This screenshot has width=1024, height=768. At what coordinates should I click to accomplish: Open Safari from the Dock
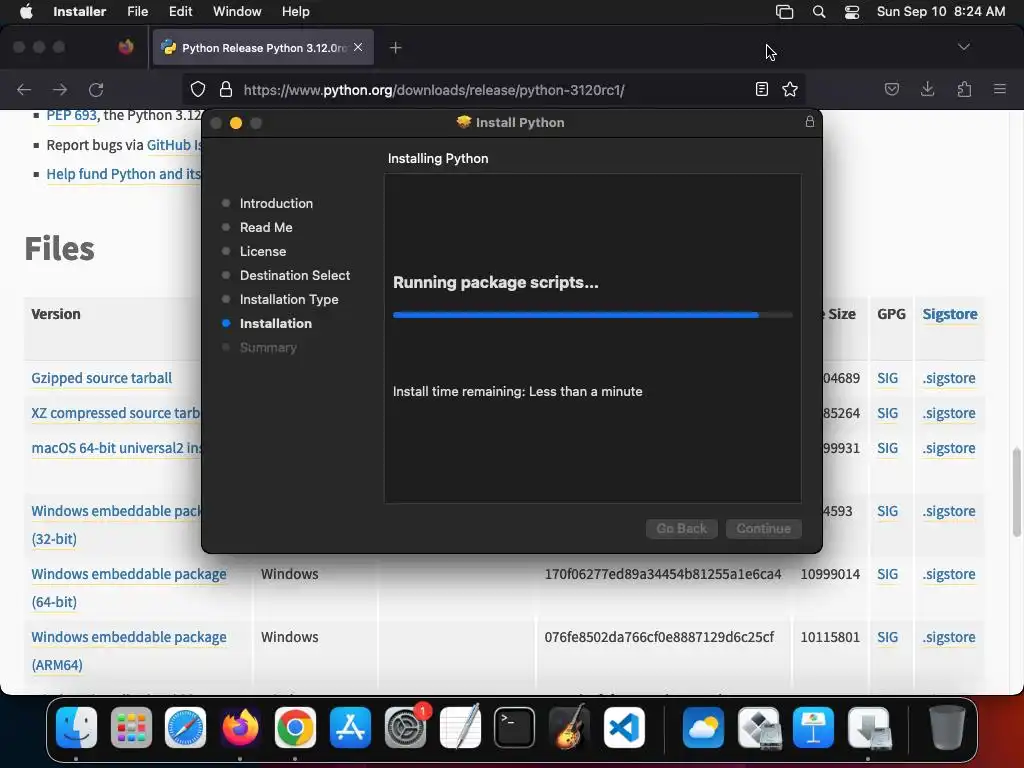[185, 727]
